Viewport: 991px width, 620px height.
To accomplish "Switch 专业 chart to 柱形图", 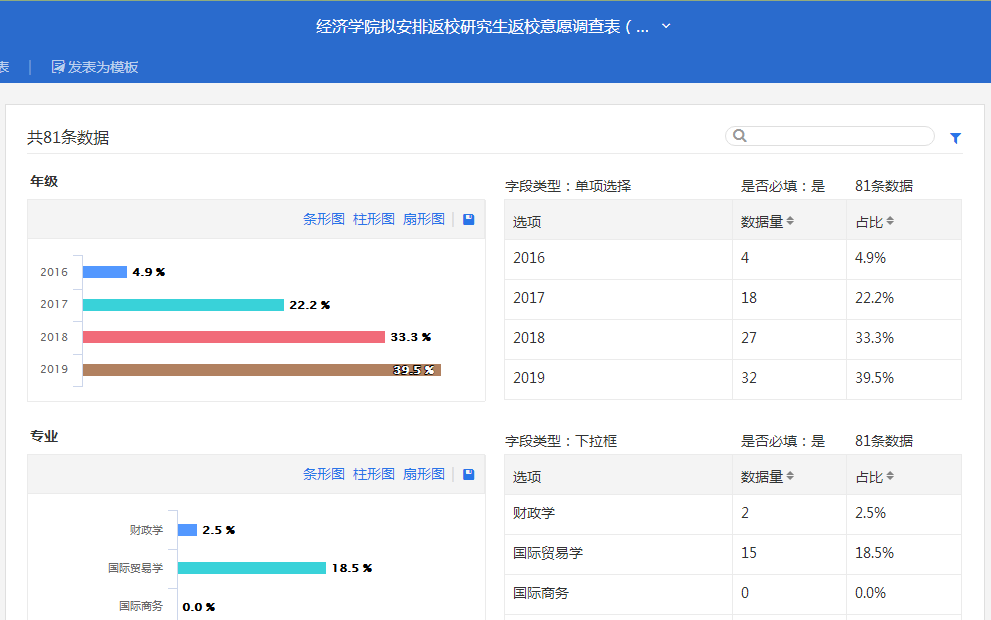I will point(374,474).
